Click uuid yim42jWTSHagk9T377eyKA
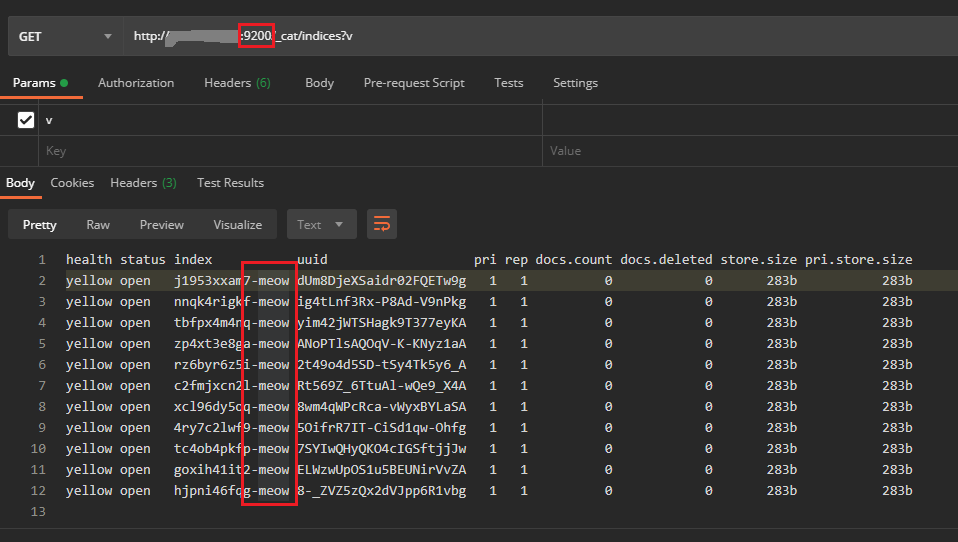Viewport: 958px width, 542px height. pos(382,323)
